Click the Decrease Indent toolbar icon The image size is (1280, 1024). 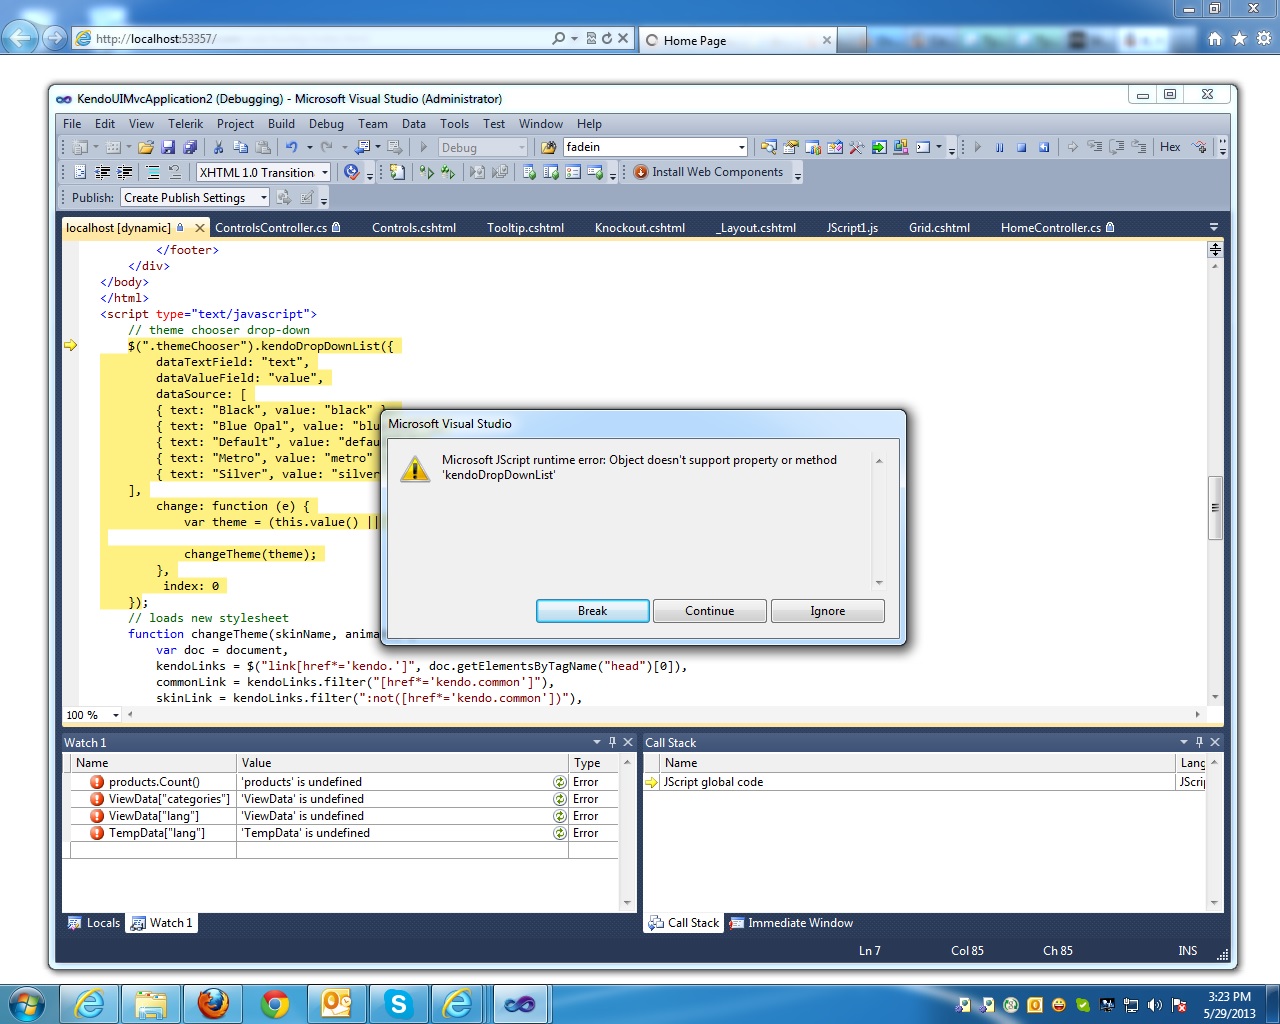[x=102, y=172]
